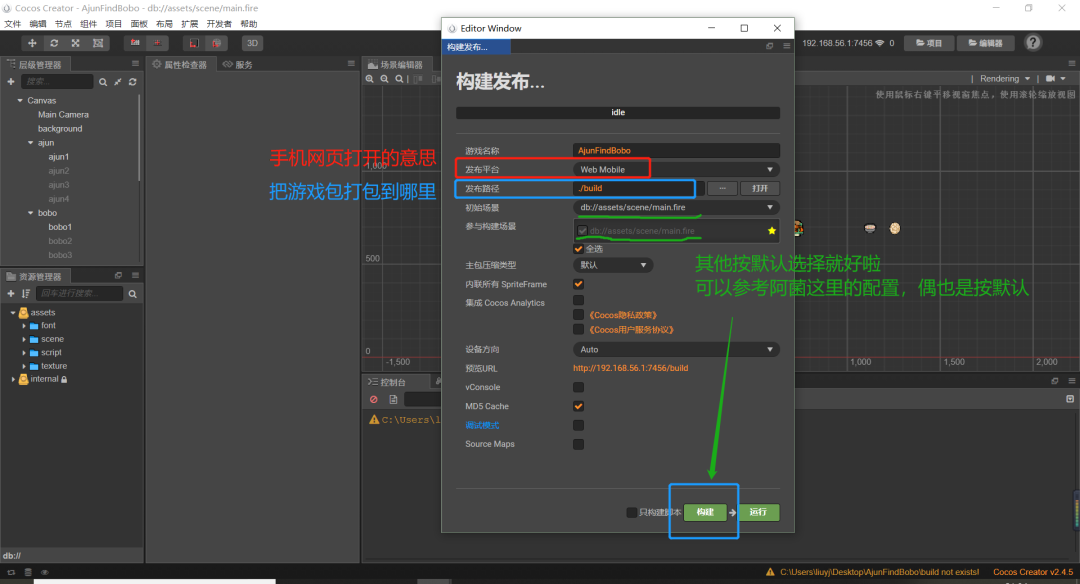
Task: Pop out the assets panel
Action: click(118, 275)
